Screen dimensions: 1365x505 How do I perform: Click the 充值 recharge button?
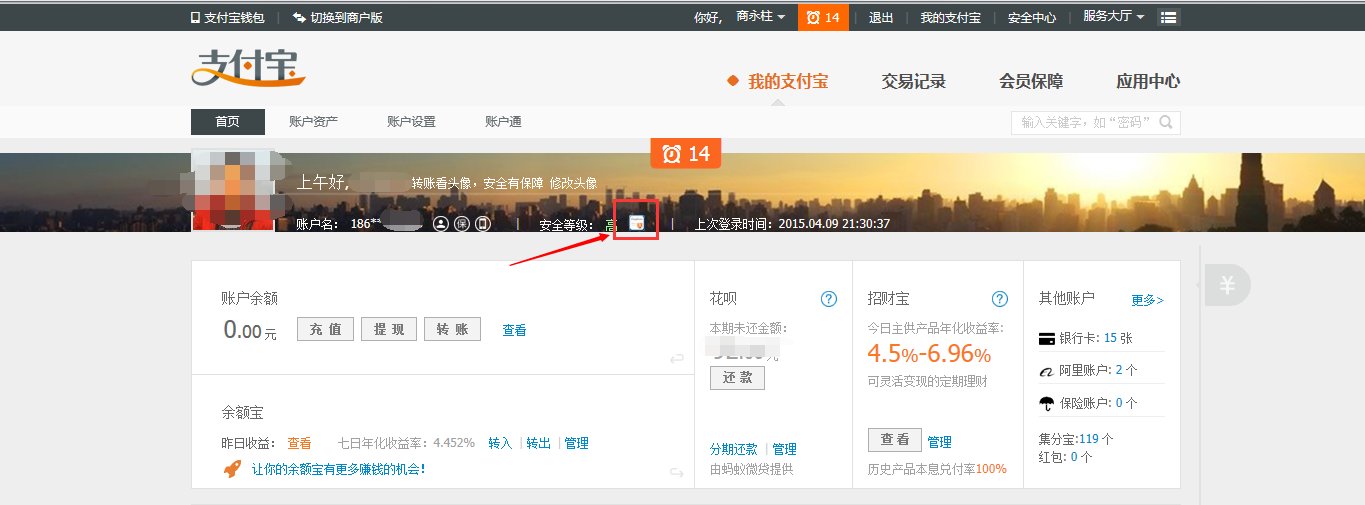click(x=325, y=329)
